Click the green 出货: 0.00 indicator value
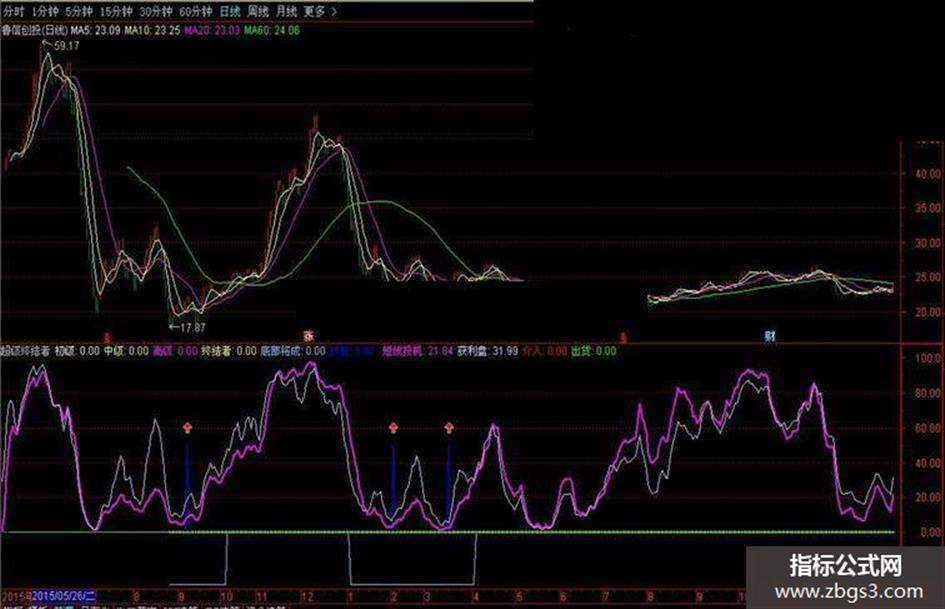The image size is (945, 609). click(x=594, y=350)
